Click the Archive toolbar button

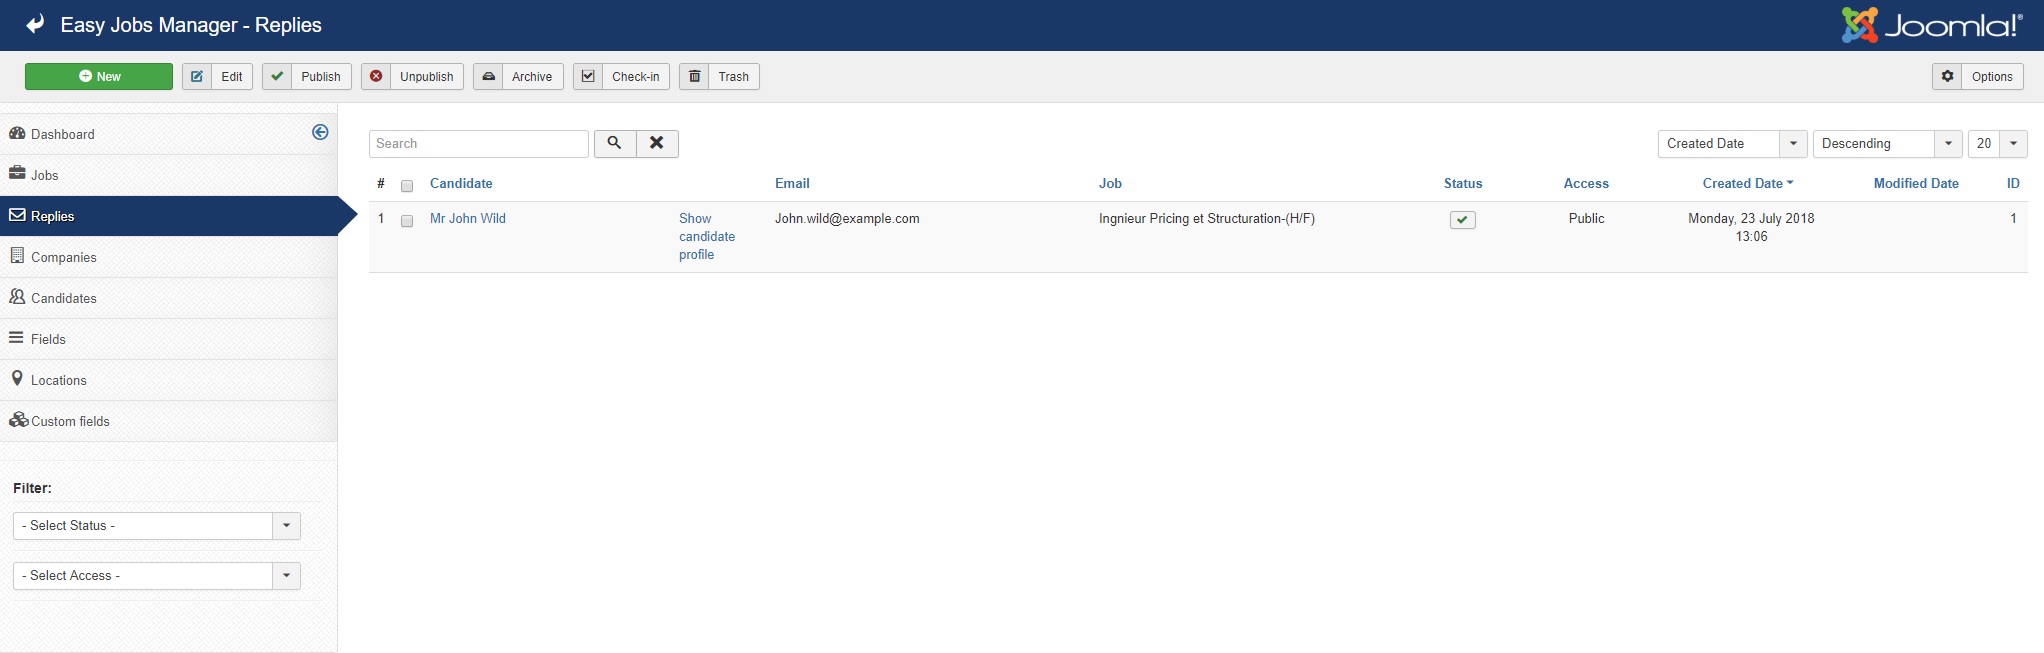coord(518,77)
